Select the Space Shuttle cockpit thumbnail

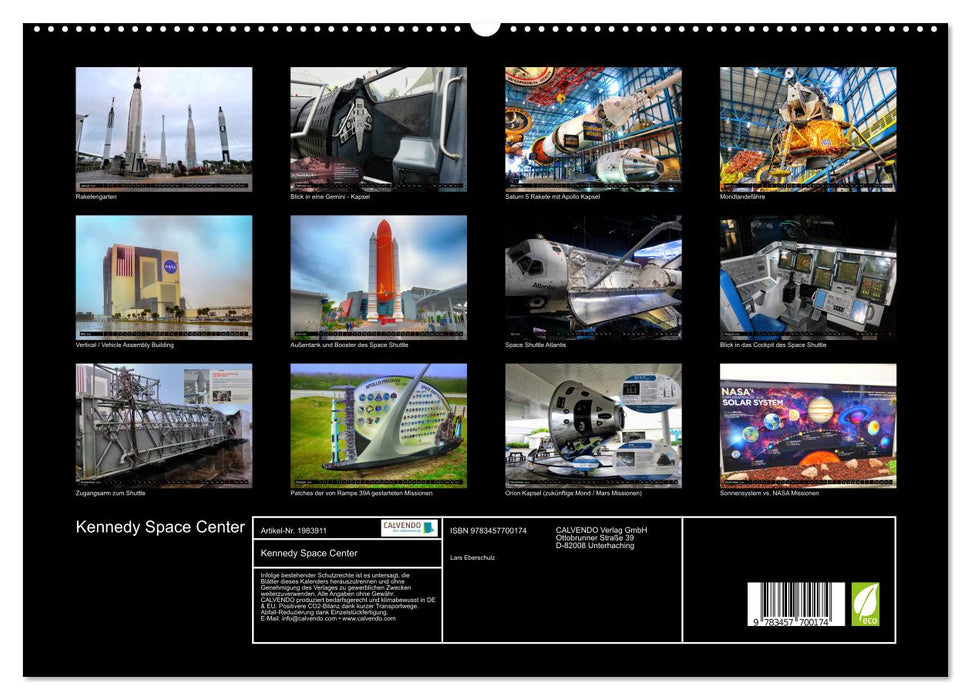(809, 277)
